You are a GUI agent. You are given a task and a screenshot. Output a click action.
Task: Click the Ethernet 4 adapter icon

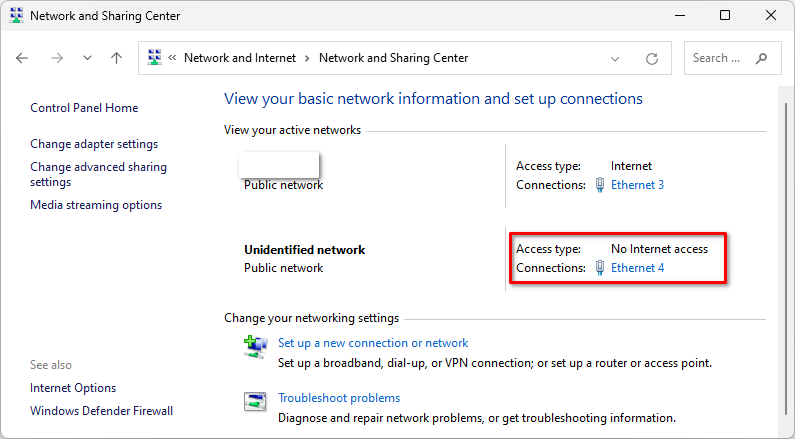click(x=600, y=268)
